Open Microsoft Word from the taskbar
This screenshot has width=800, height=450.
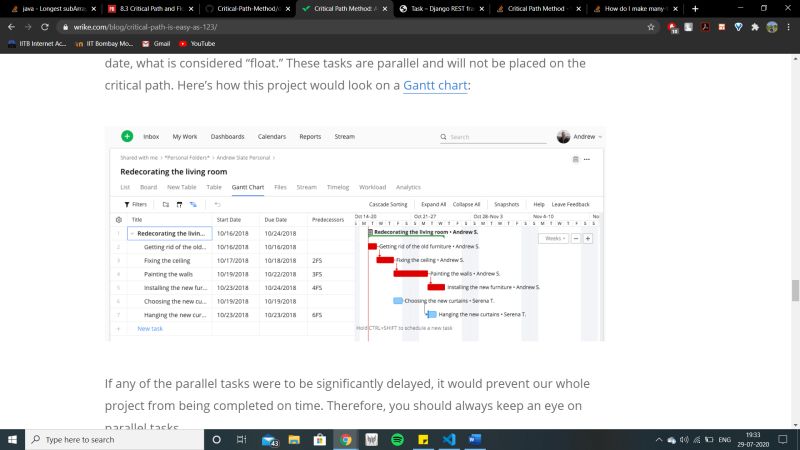[474, 440]
